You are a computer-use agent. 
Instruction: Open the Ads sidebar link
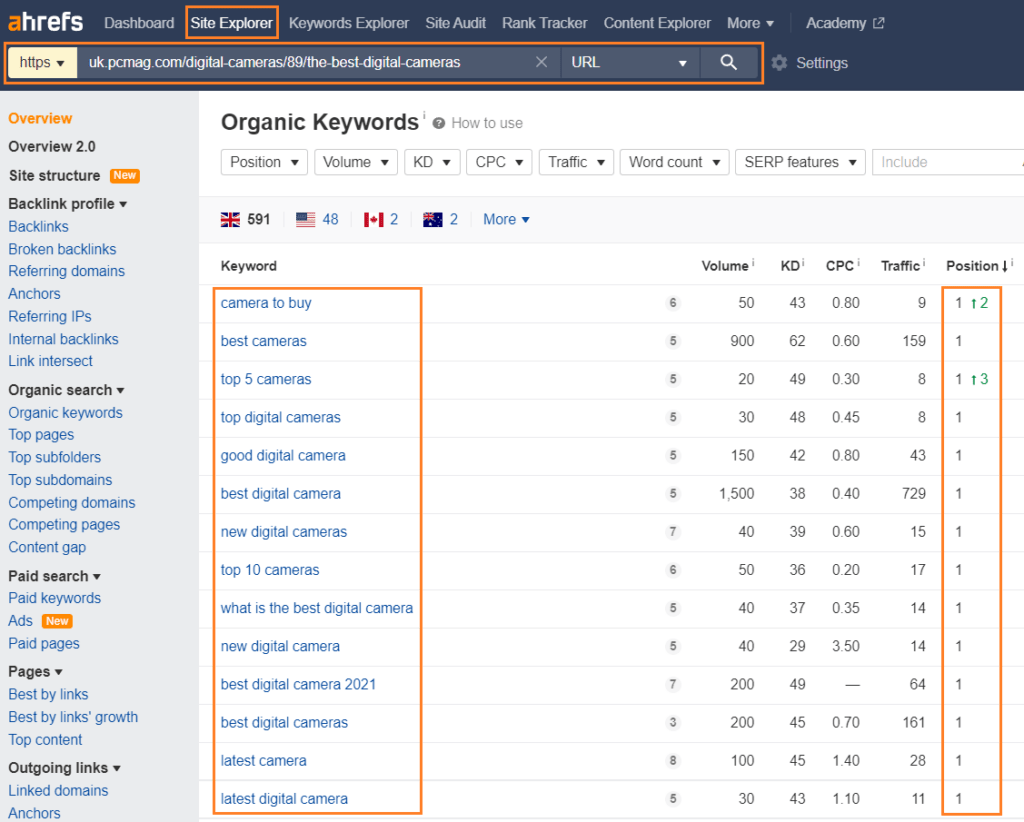[20, 621]
